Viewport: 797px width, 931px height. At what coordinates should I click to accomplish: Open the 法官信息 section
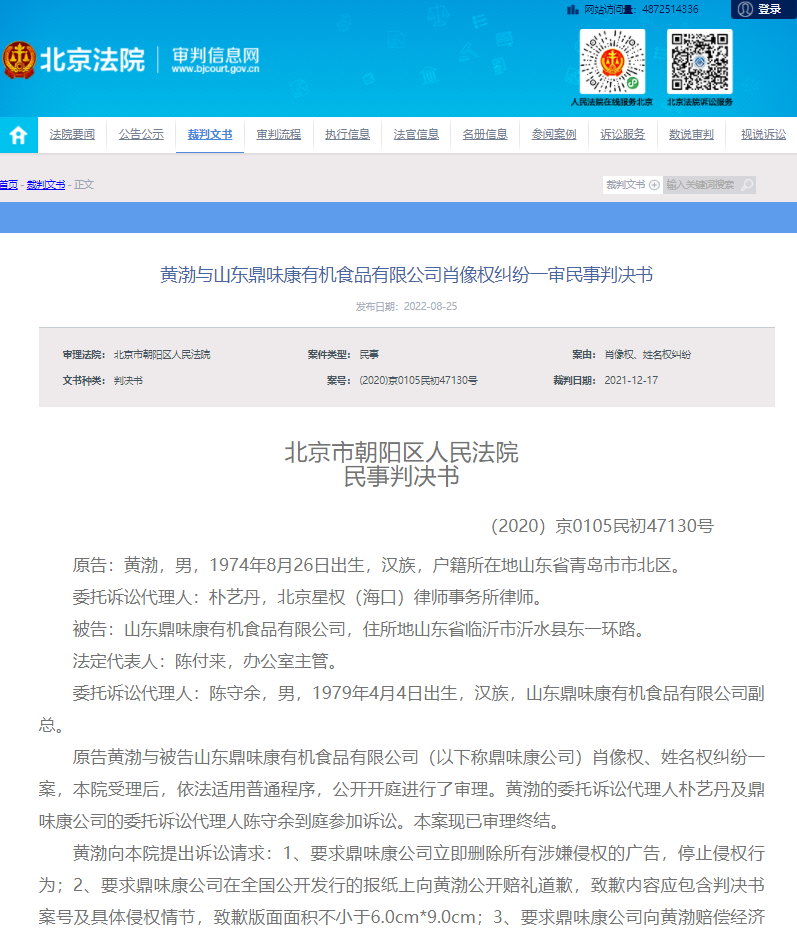(416, 134)
